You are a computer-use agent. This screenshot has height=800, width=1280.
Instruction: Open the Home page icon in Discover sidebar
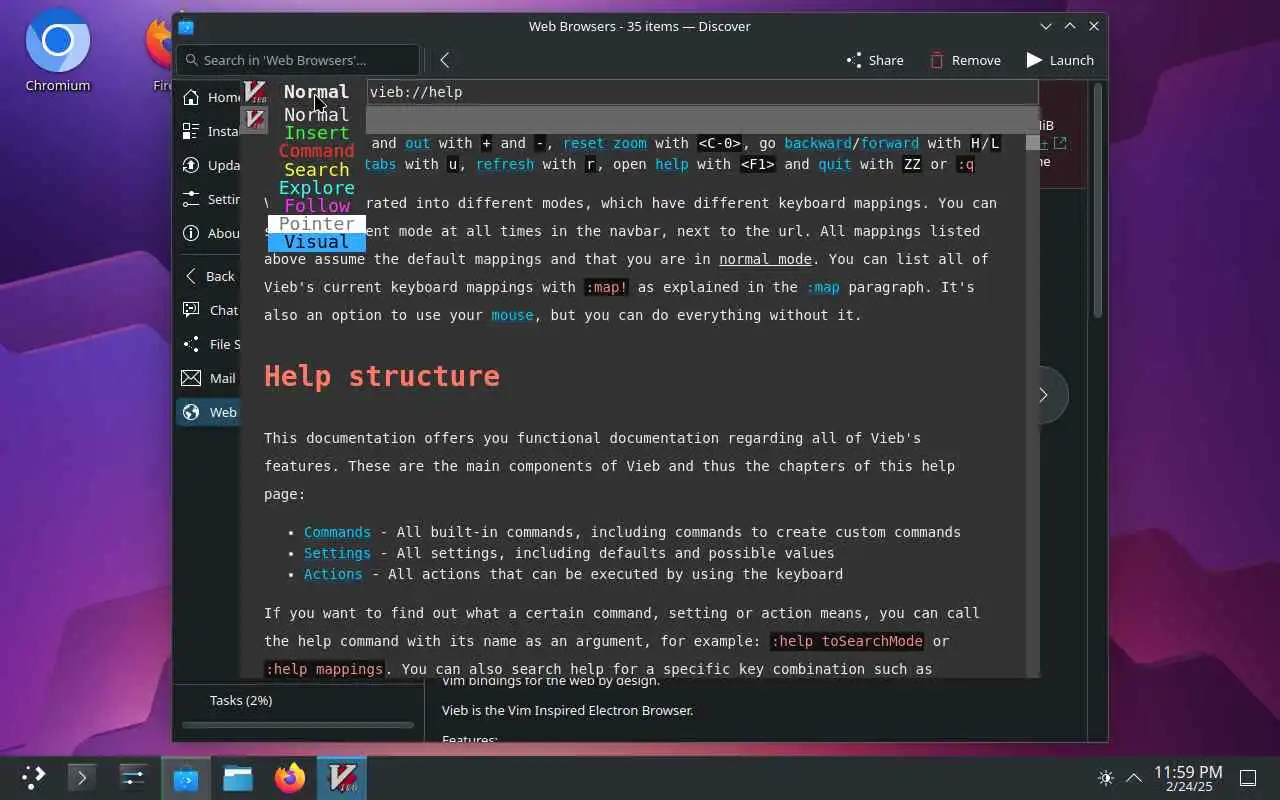point(191,97)
